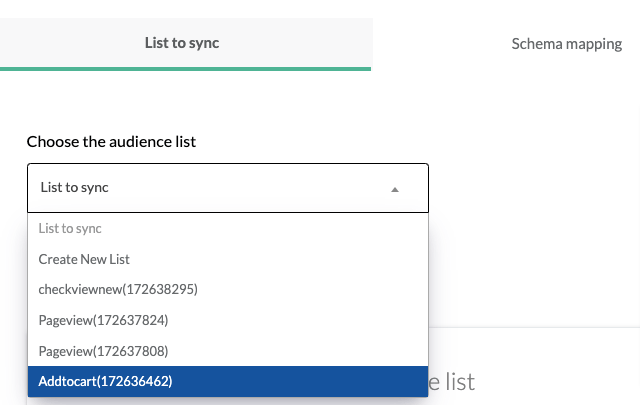Pick the Pageview(172637808) audience list
The height and width of the screenshot is (405, 640).
tap(228, 351)
